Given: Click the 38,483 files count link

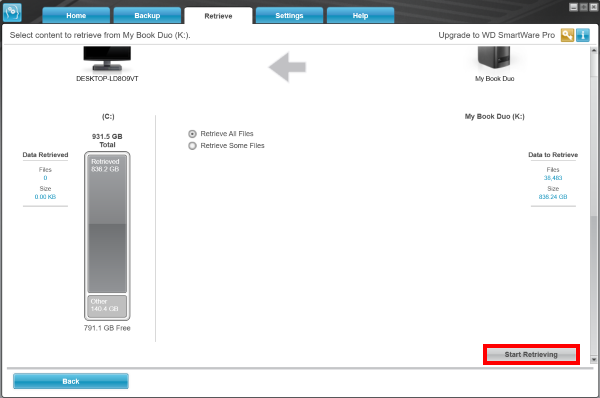Looking at the screenshot, I should point(553,178).
